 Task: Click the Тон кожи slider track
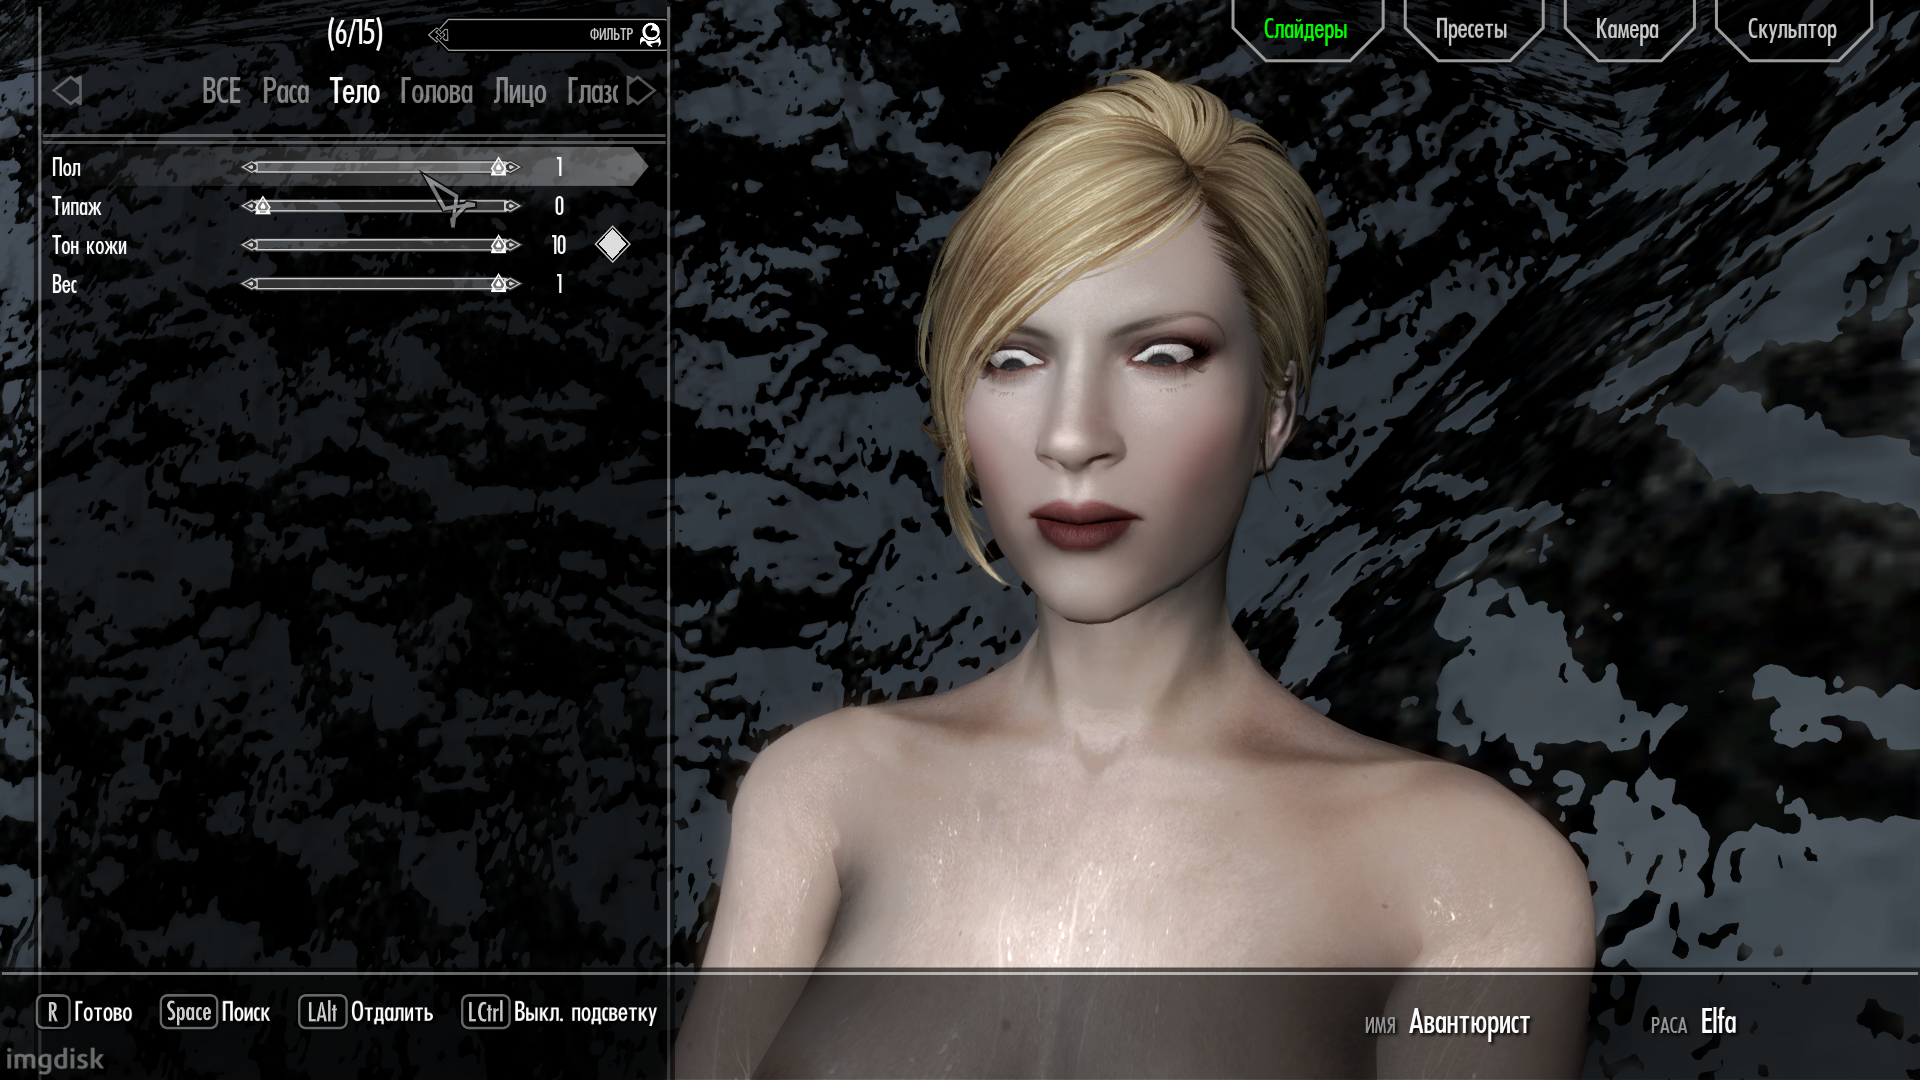pyautogui.click(x=381, y=246)
